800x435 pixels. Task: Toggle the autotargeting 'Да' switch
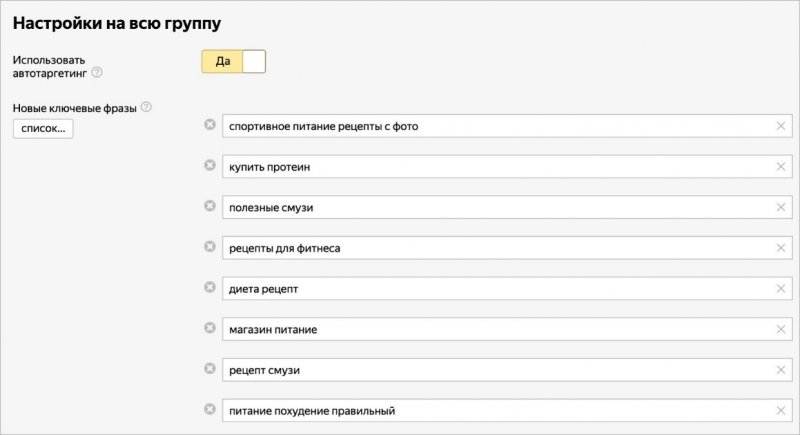pyautogui.click(x=233, y=62)
